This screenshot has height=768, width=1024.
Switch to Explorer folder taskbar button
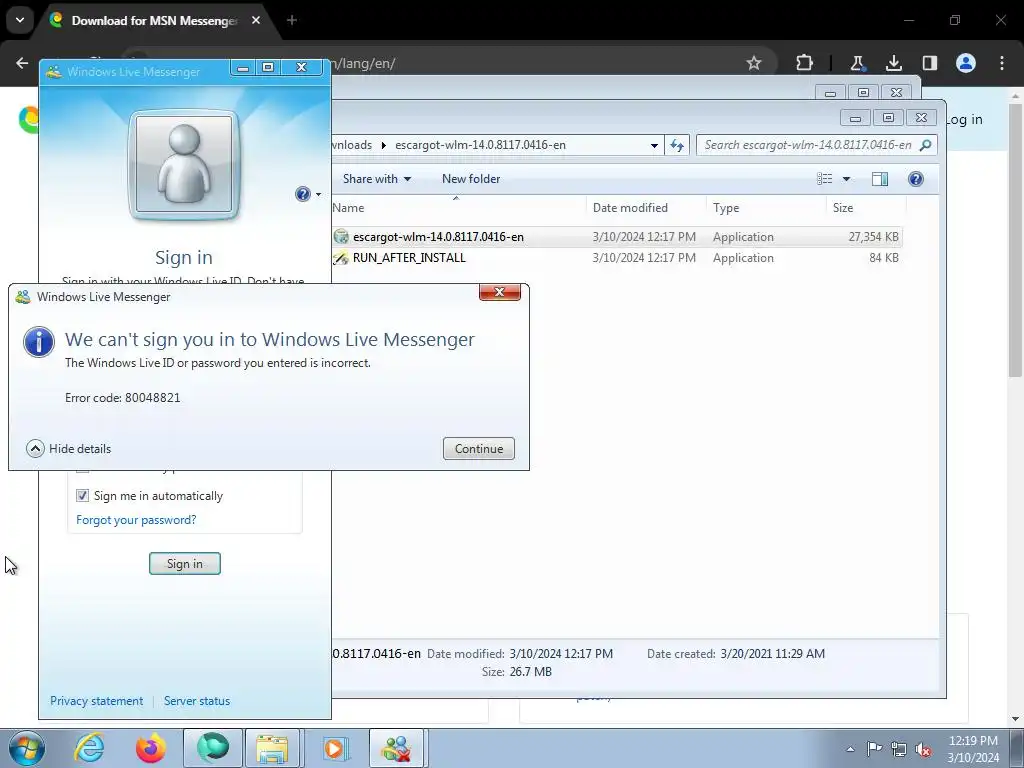click(x=272, y=748)
